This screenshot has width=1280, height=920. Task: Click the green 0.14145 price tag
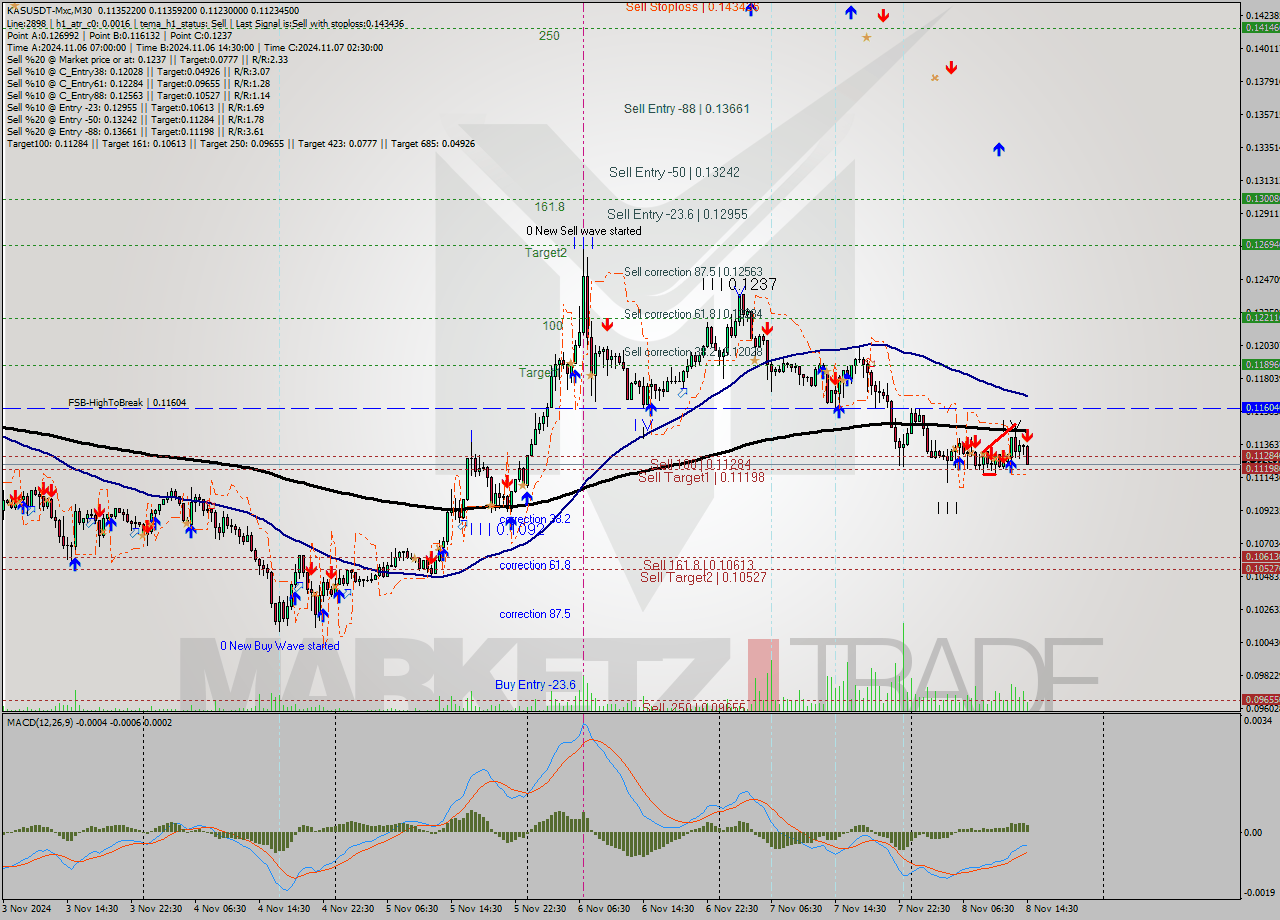click(1260, 28)
